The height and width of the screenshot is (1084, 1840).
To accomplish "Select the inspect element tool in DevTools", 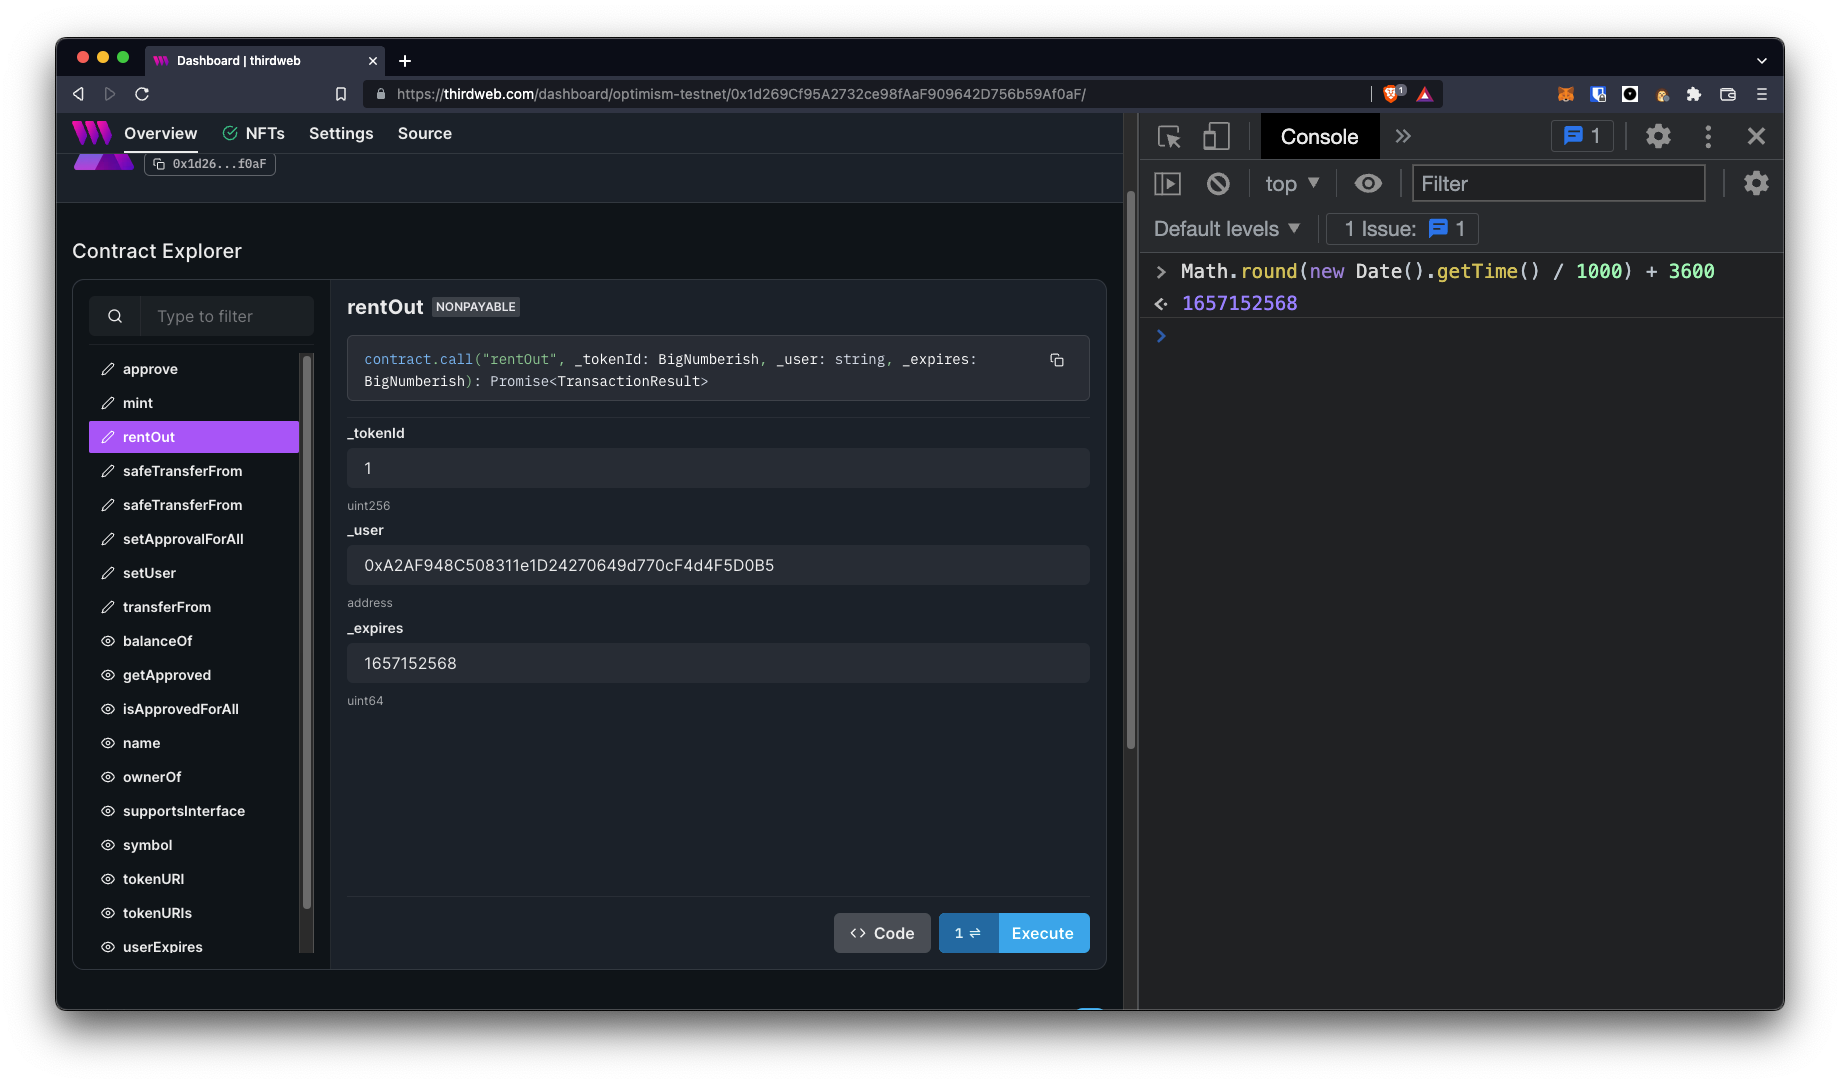I will [1168, 136].
